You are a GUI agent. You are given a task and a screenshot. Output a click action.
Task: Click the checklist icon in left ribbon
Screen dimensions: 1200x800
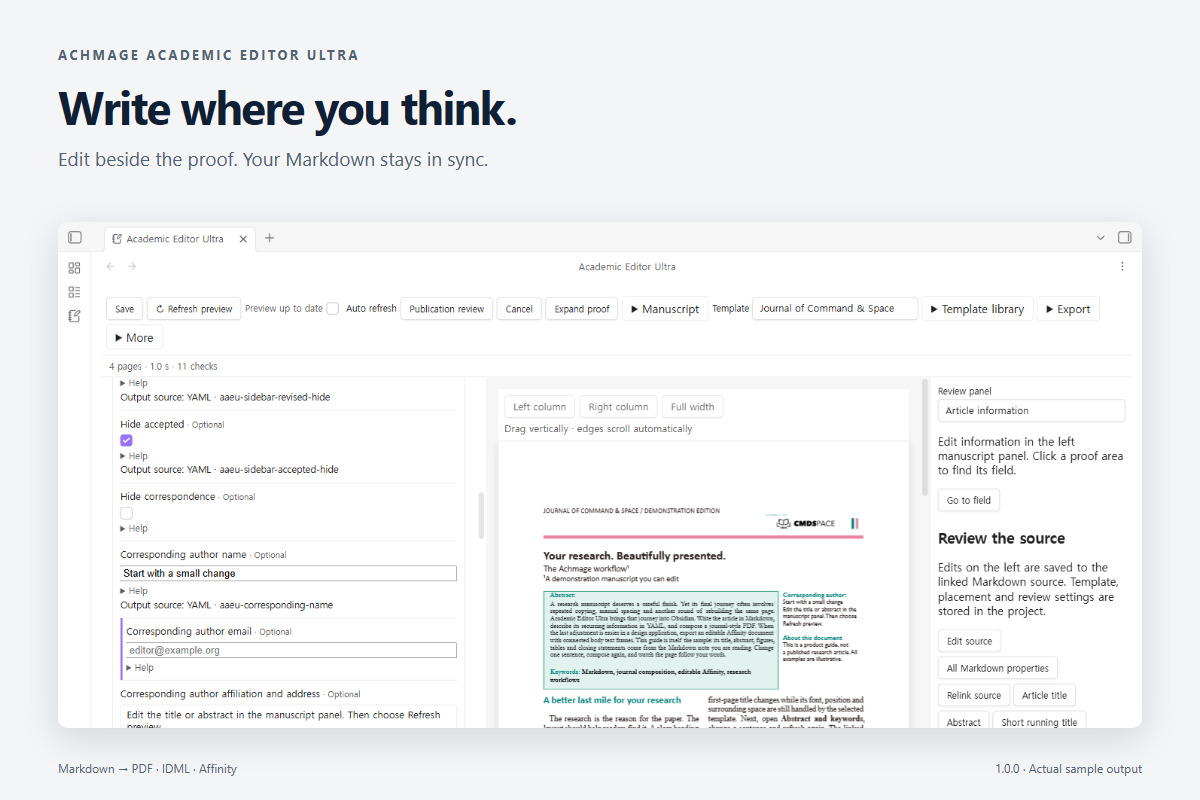tap(75, 292)
